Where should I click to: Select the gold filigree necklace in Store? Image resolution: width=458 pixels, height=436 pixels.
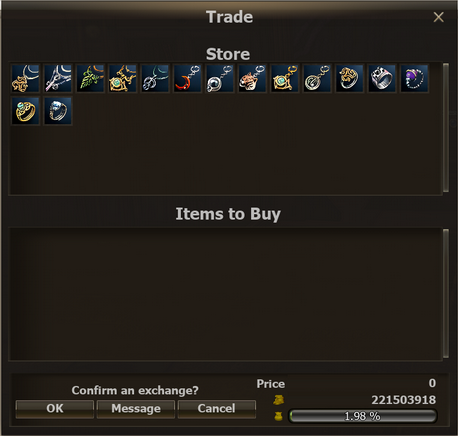(25, 79)
